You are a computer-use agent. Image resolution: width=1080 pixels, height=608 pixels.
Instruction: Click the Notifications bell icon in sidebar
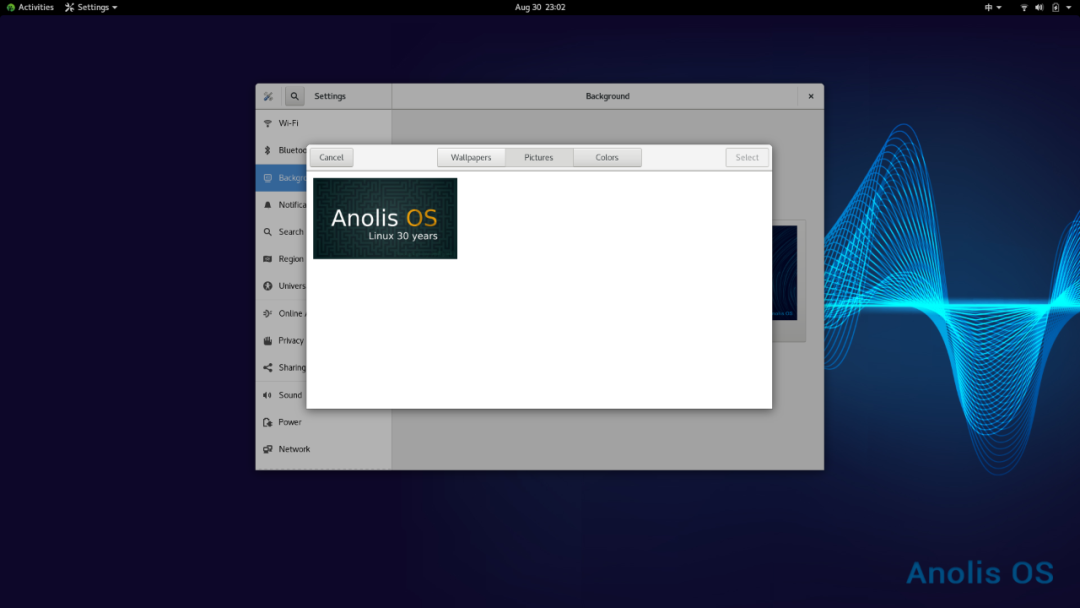(268, 205)
